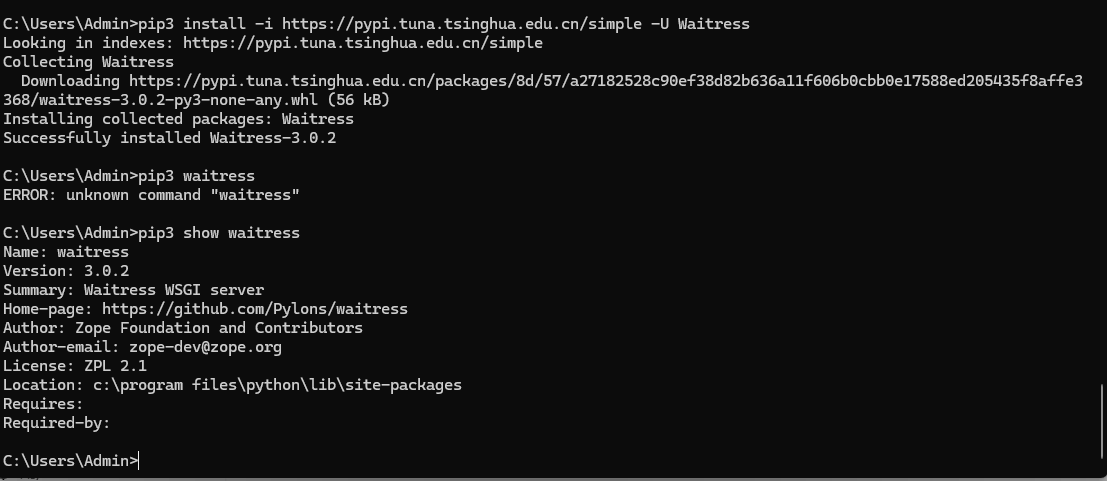Click the "Required-by:" line
Screen dimensions: 1107x481
56,423
